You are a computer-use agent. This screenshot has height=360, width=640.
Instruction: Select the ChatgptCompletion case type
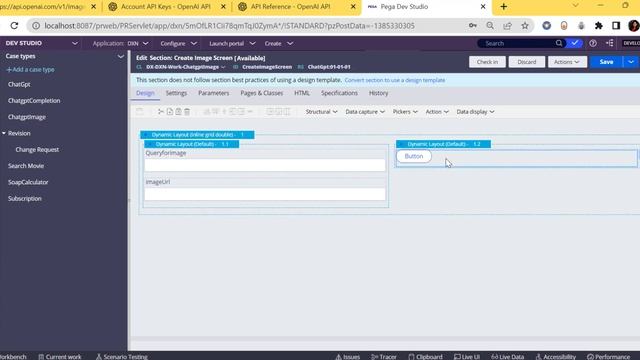click(x=34, y=100)
